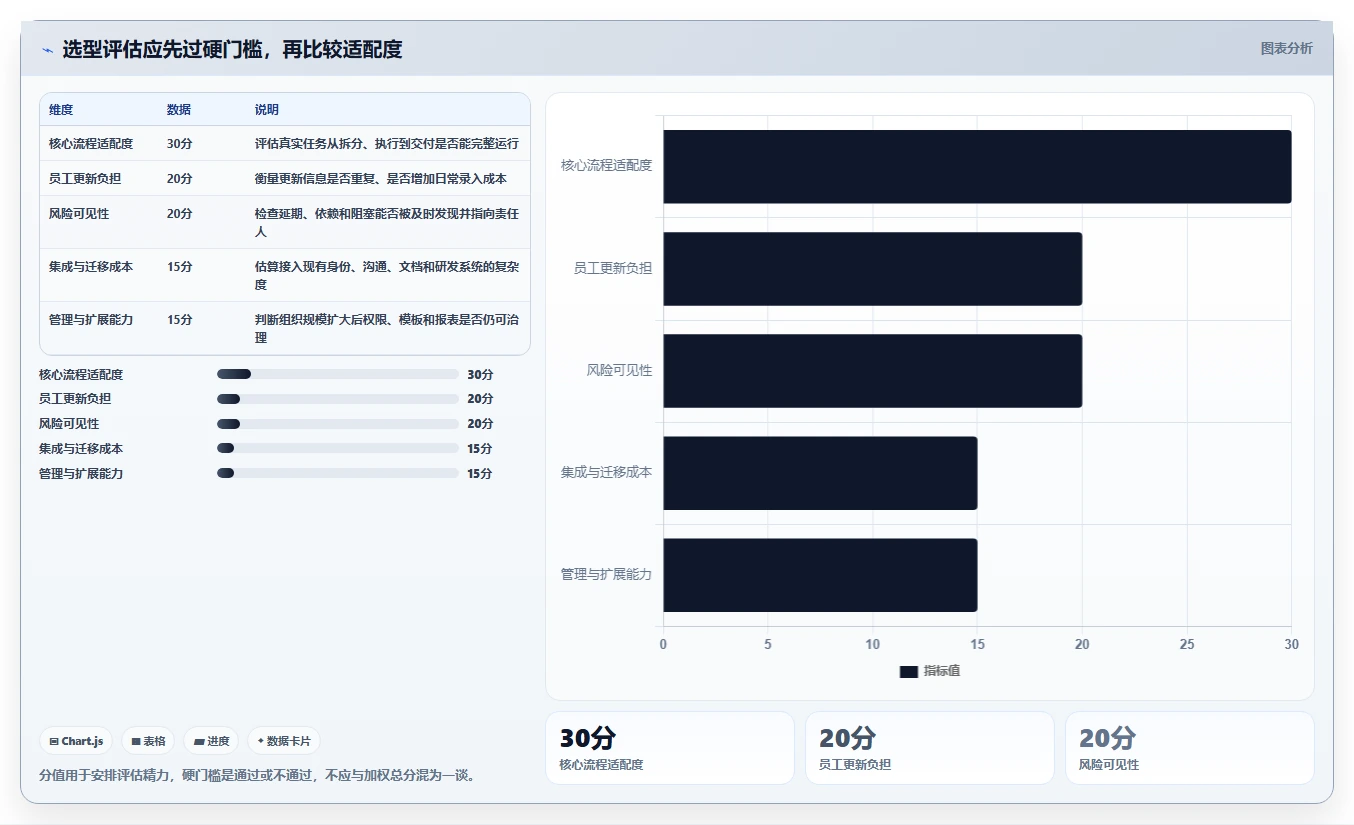Image resolution: width=1354 pixels, height=825 pixels.
Task: Click the 说明 column header
Action: (267, 109)
